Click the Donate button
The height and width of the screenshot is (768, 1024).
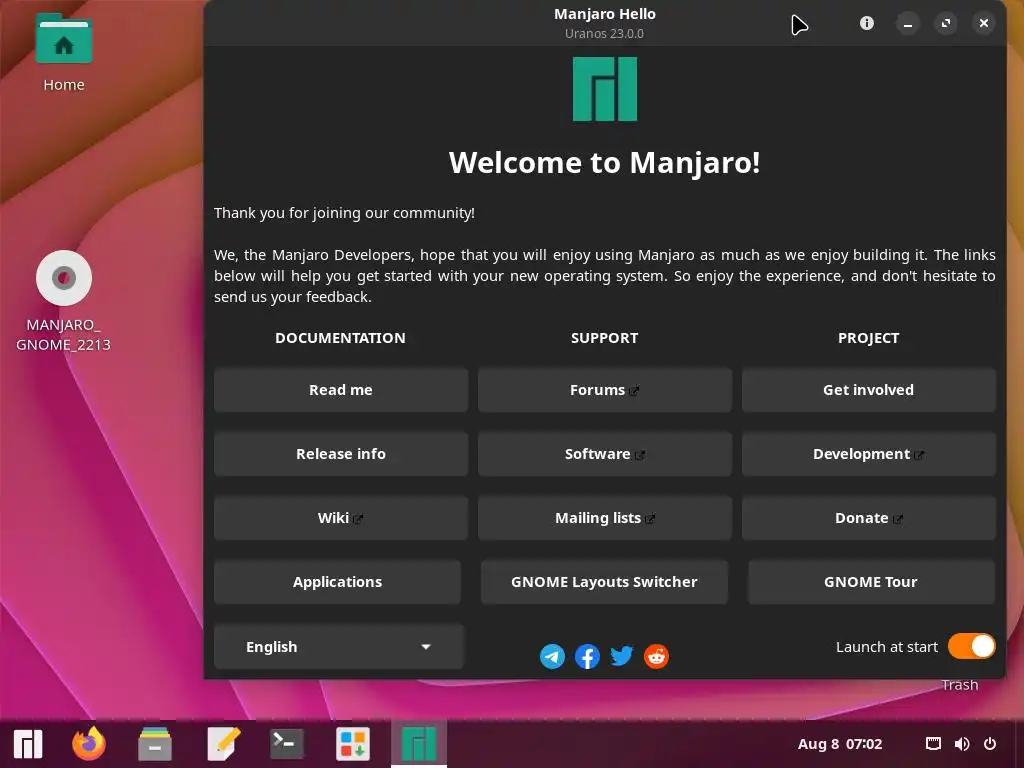pyautogui.click(x=869, y=518)
